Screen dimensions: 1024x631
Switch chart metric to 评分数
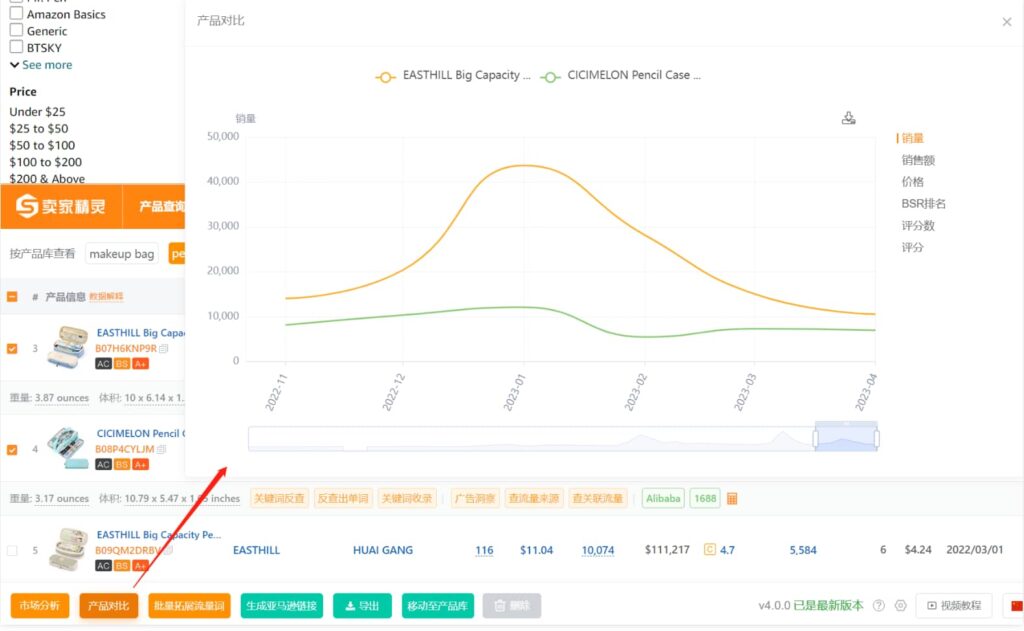tap(918, 225)
